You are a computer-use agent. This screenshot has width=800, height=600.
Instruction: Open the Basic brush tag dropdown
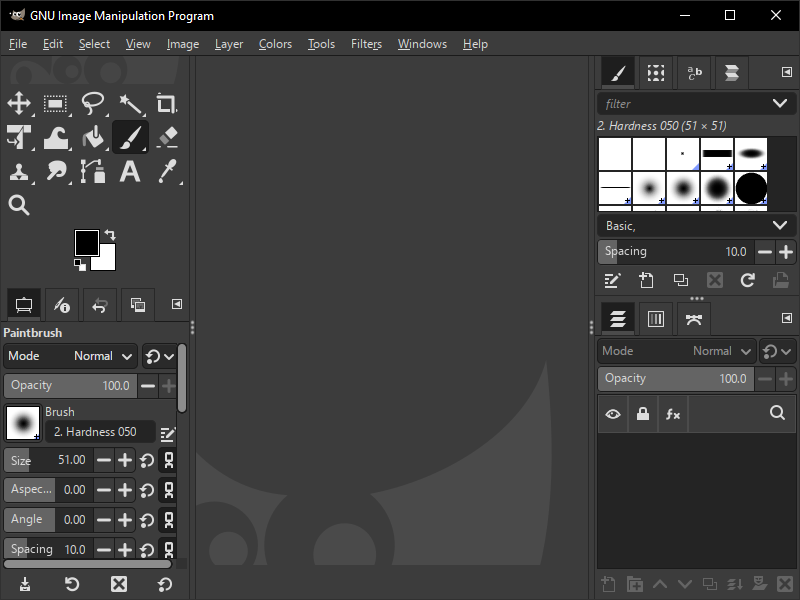(779, 226)
